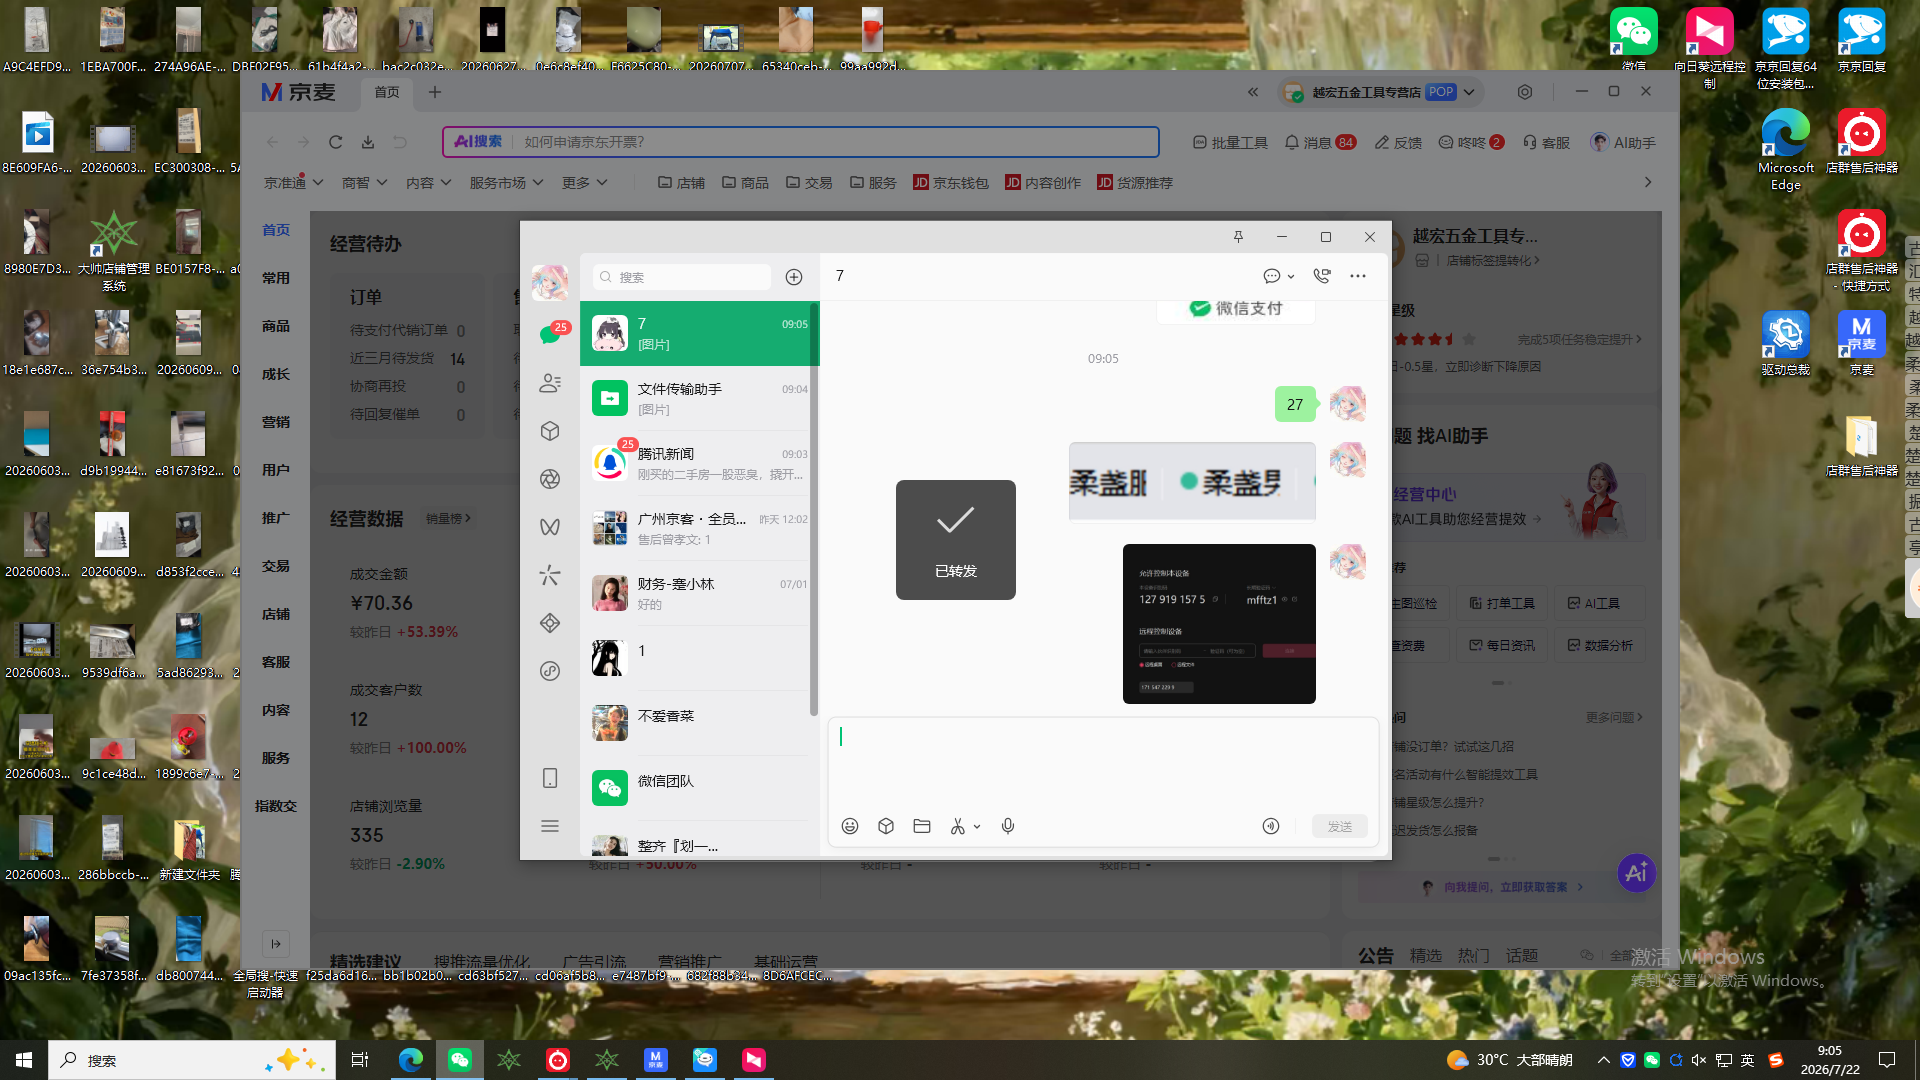Open send-file folder icon in chat toolbar

tap(922, 826)
